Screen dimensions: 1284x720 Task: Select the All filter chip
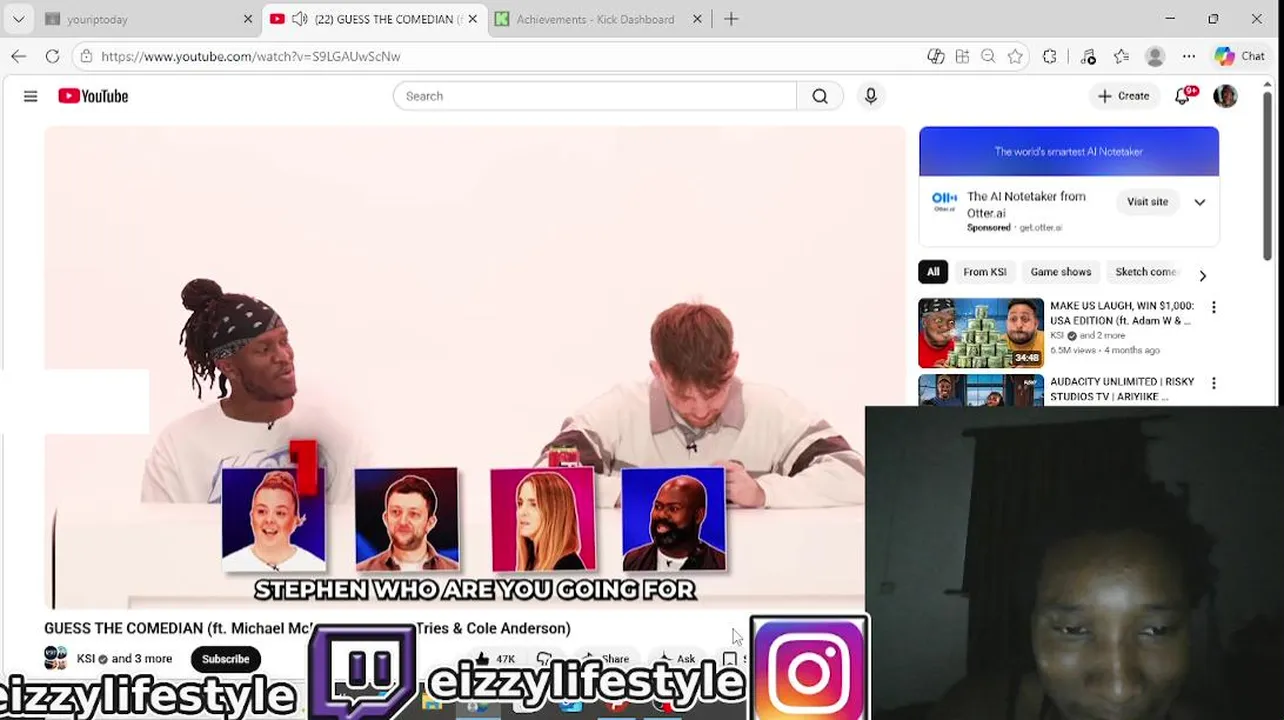coord(933,272)
